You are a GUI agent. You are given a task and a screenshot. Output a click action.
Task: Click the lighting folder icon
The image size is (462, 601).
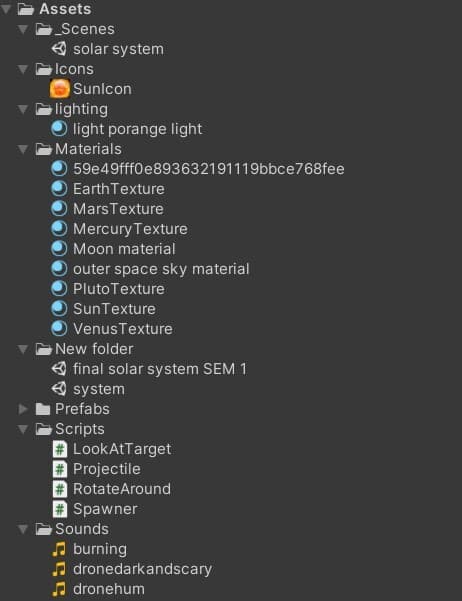coord(43,109)
